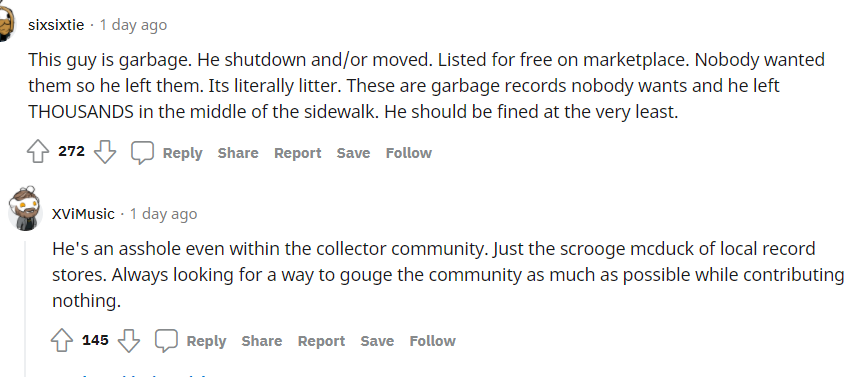Viewport: 858px width, 377px height.
Task: Open sixsixtie's avatar image
Action: pos(7,21)
